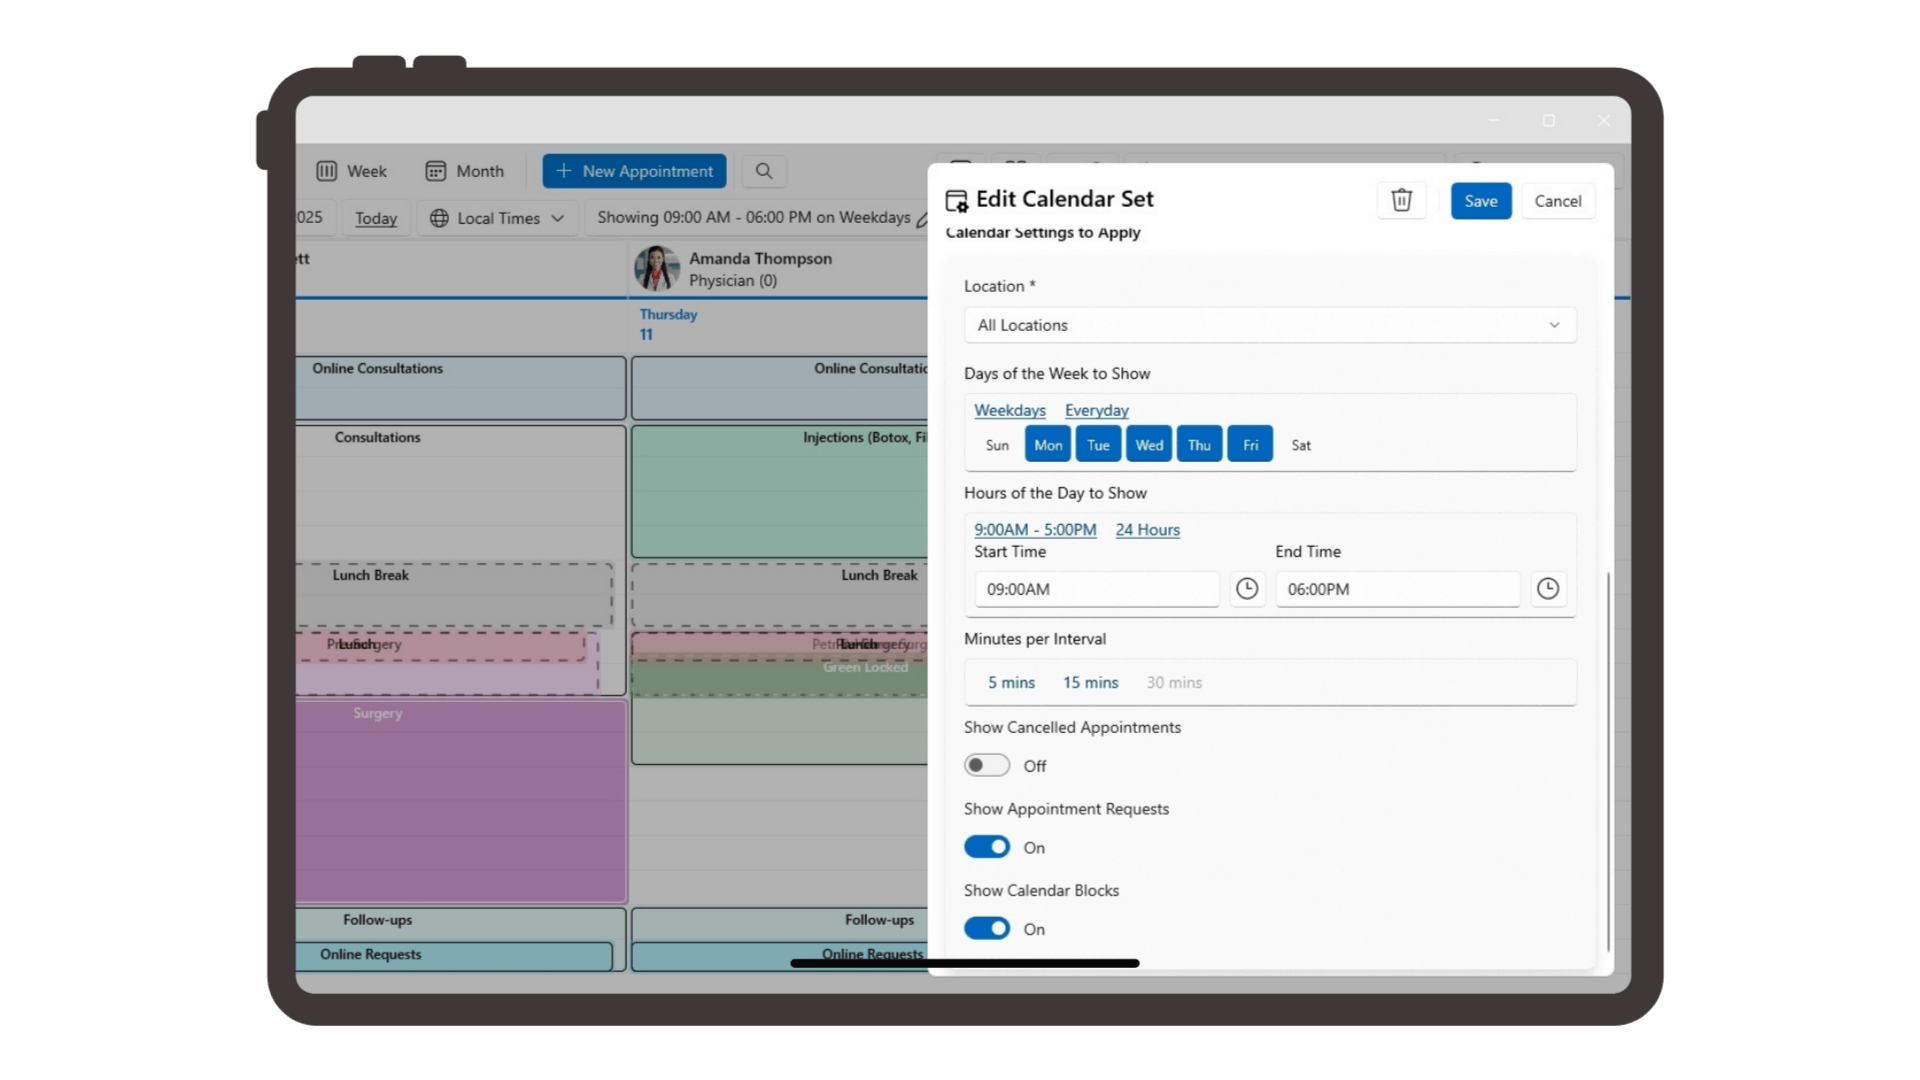Enable Sat in days to show
This screenshot has height=1080, width=1920.
click(x=1300, y=445)
